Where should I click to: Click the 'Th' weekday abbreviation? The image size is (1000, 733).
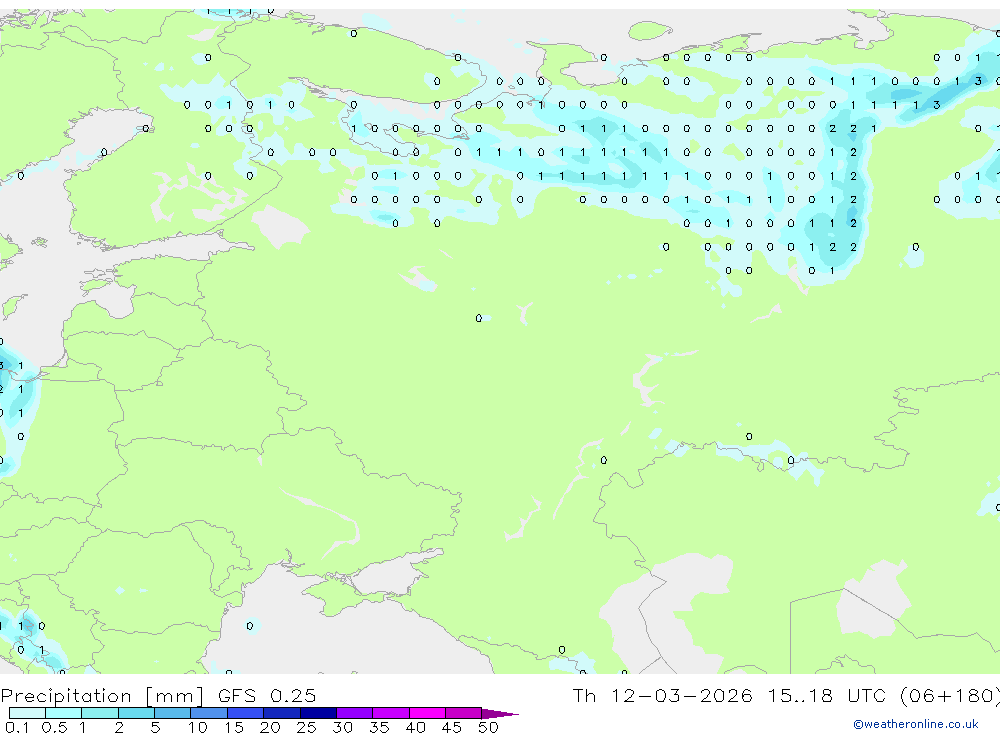pos(584,695)
